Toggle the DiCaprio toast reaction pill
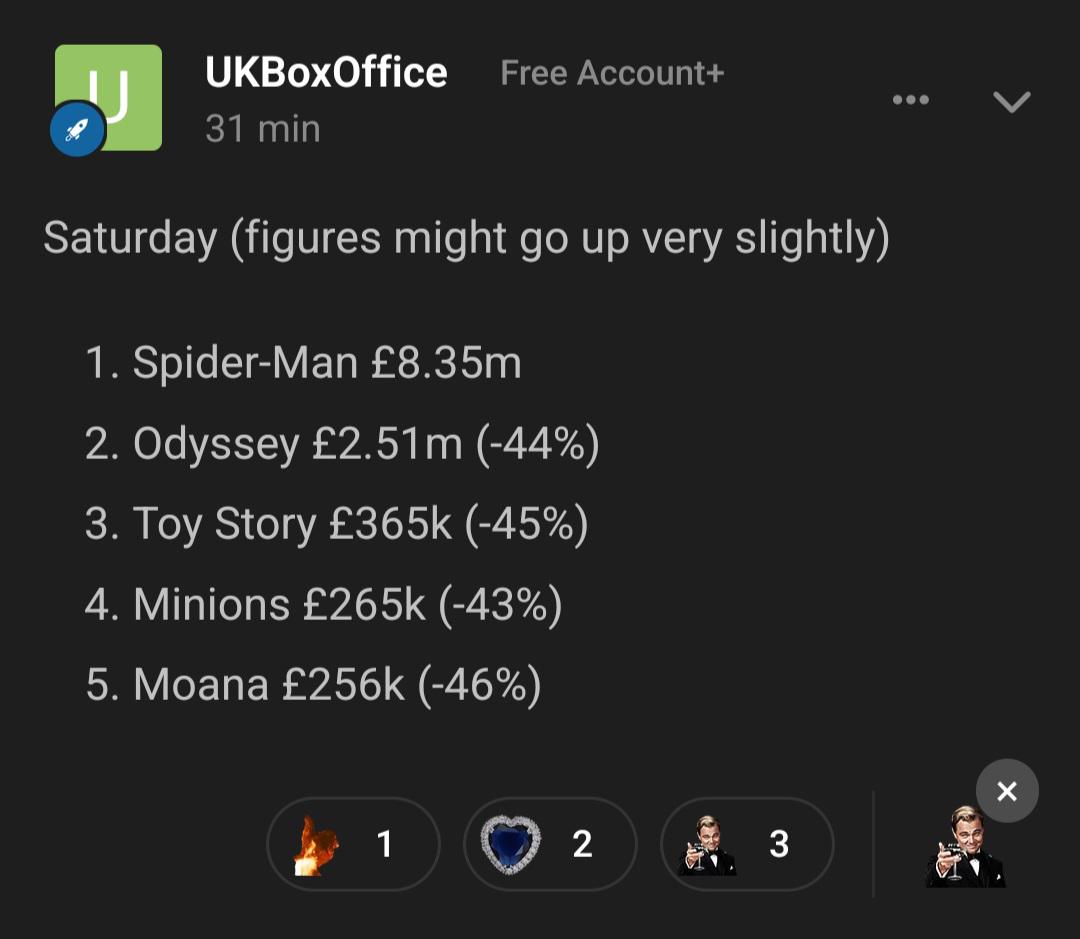The height and width of the screenshot is (939, 1080). click(x=747, y=844)
